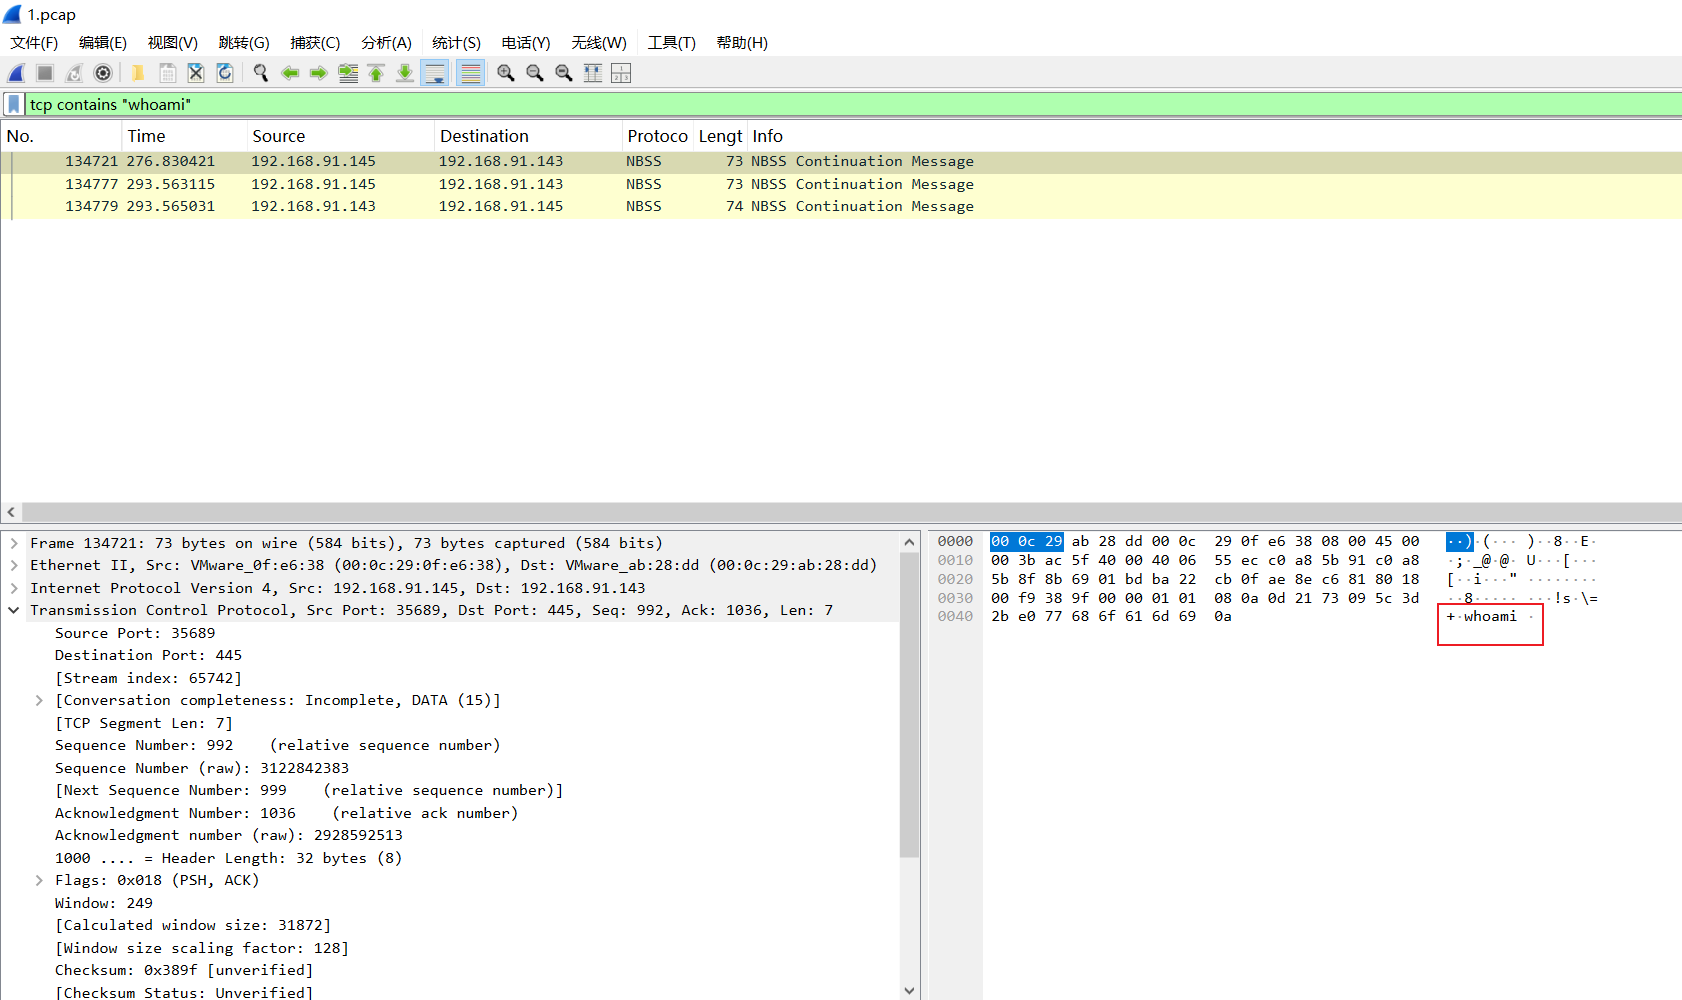Viewport: 1682px width, 1000px height.
Task: Expand the Ethernet II tree node
Action: (x=14, y=565)
